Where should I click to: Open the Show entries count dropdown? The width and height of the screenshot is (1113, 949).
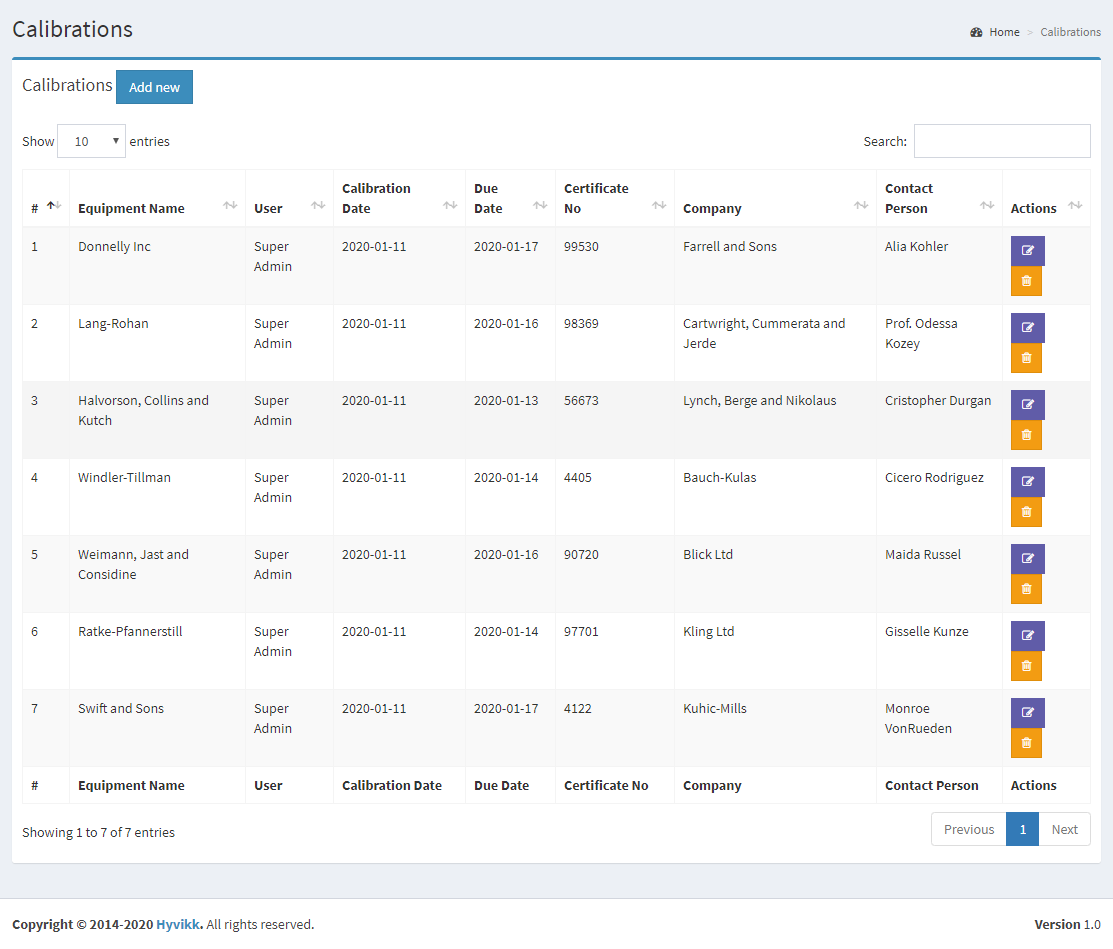(92, 141)
